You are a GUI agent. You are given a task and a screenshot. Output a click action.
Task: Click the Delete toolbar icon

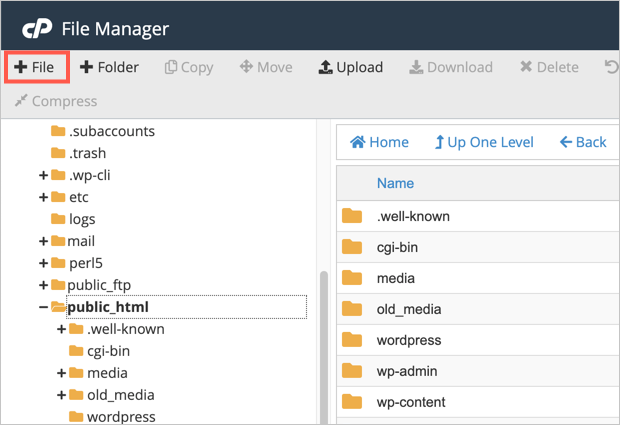pyautogui.click(x=525, y=67)
